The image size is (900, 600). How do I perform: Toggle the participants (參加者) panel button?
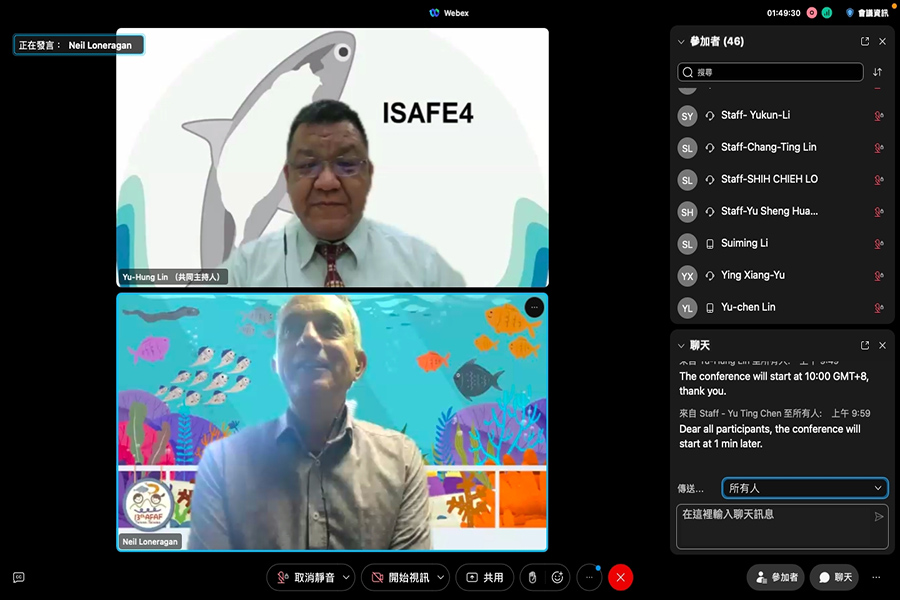click(776, 578)
